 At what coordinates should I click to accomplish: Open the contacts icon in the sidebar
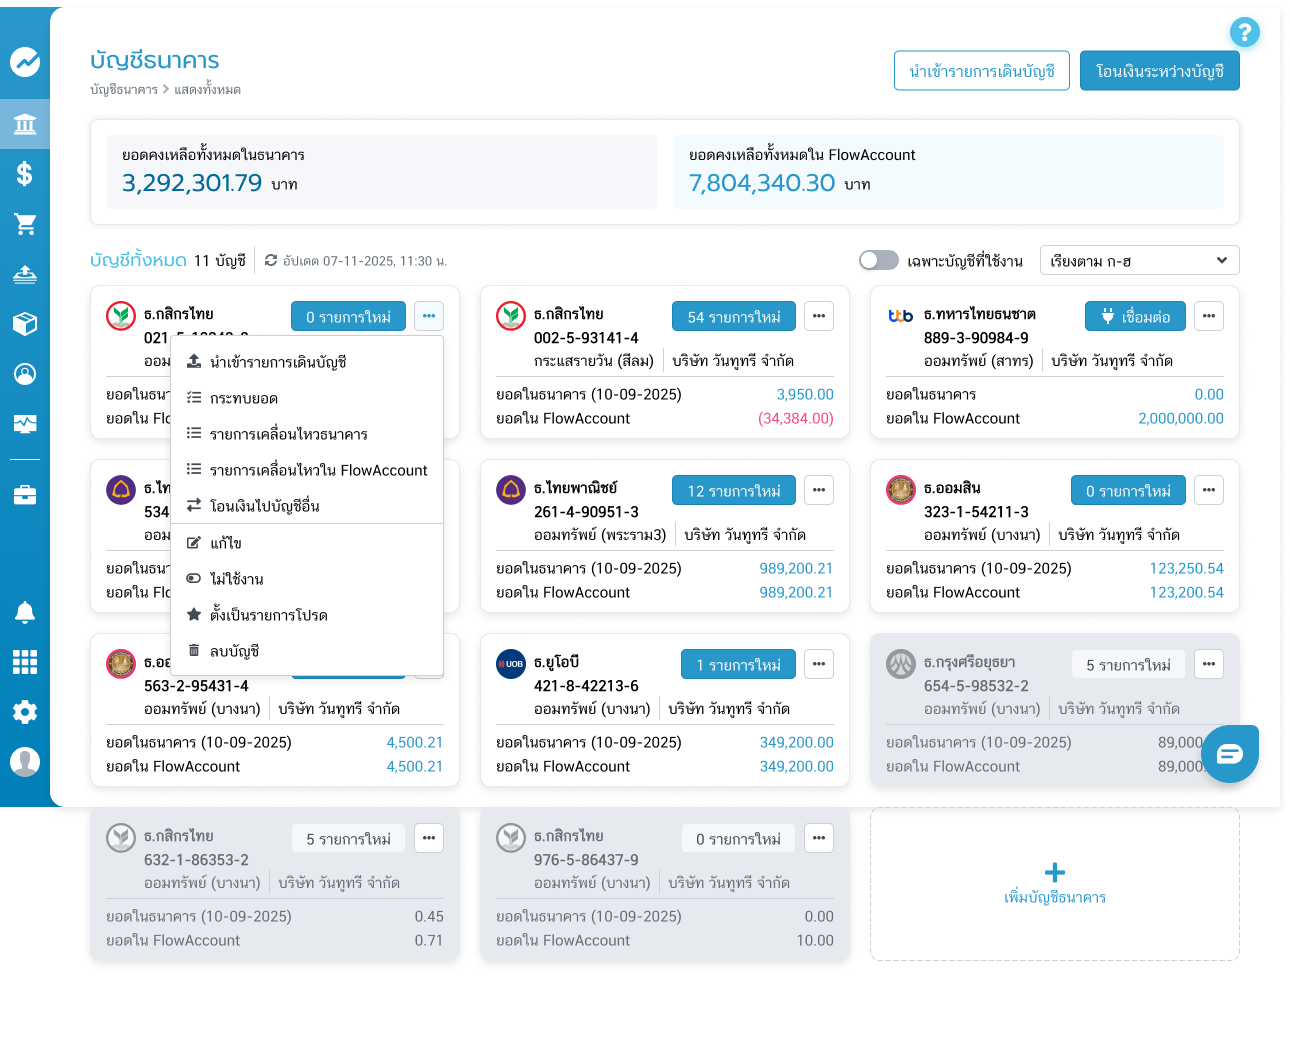pyautogui.click(x=25, y=374)
